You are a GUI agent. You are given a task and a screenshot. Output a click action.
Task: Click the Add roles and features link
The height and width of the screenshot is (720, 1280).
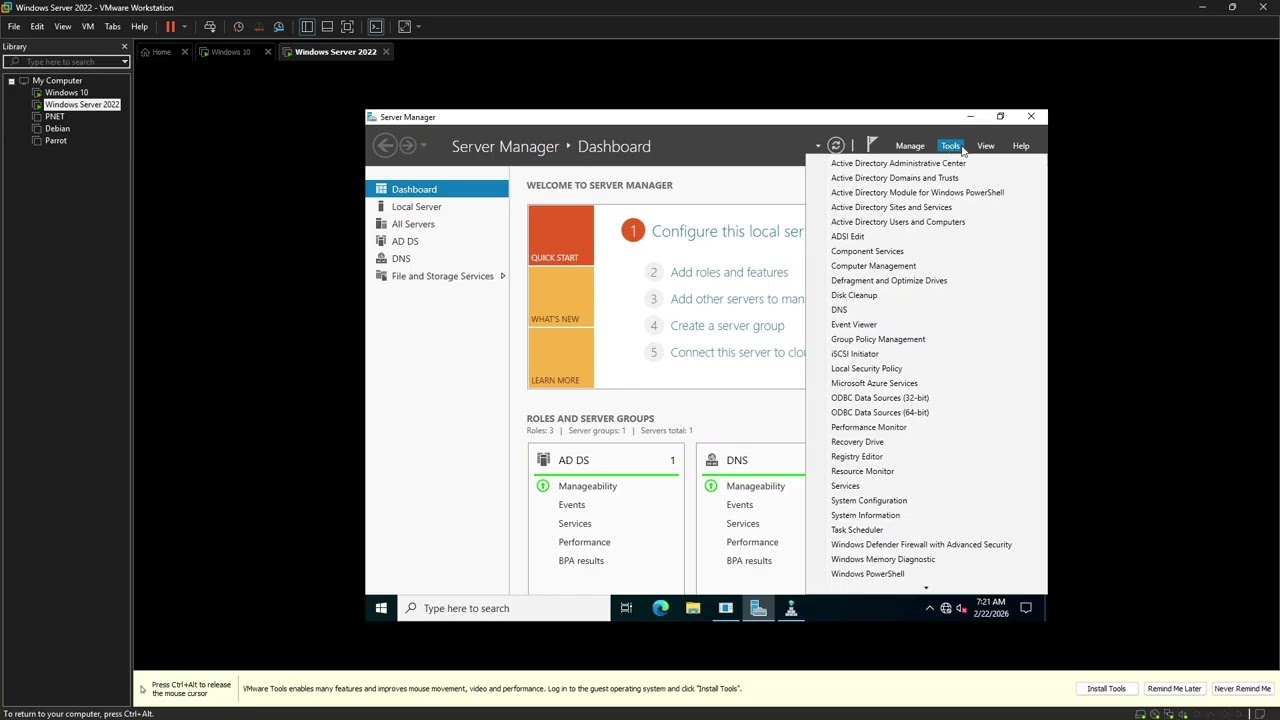[x=729, y=272]
